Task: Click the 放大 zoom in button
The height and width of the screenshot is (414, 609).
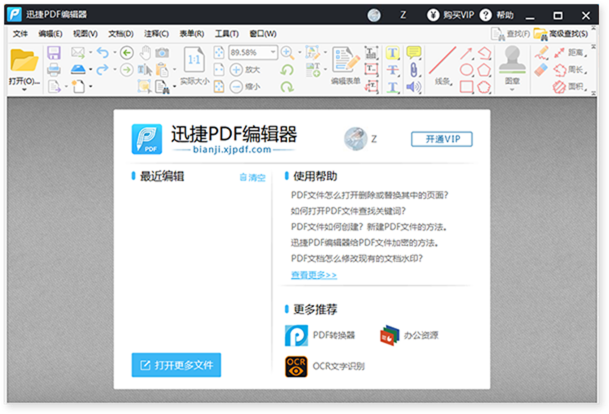Action: coord(245,70)
